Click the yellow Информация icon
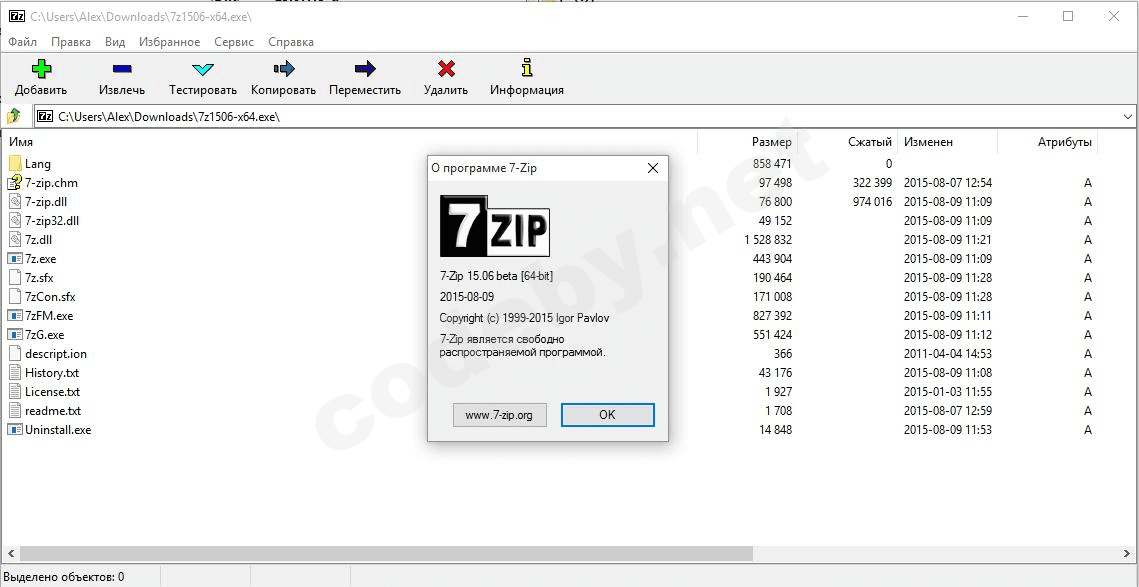Screen dimensions: 1139x587 527,68
